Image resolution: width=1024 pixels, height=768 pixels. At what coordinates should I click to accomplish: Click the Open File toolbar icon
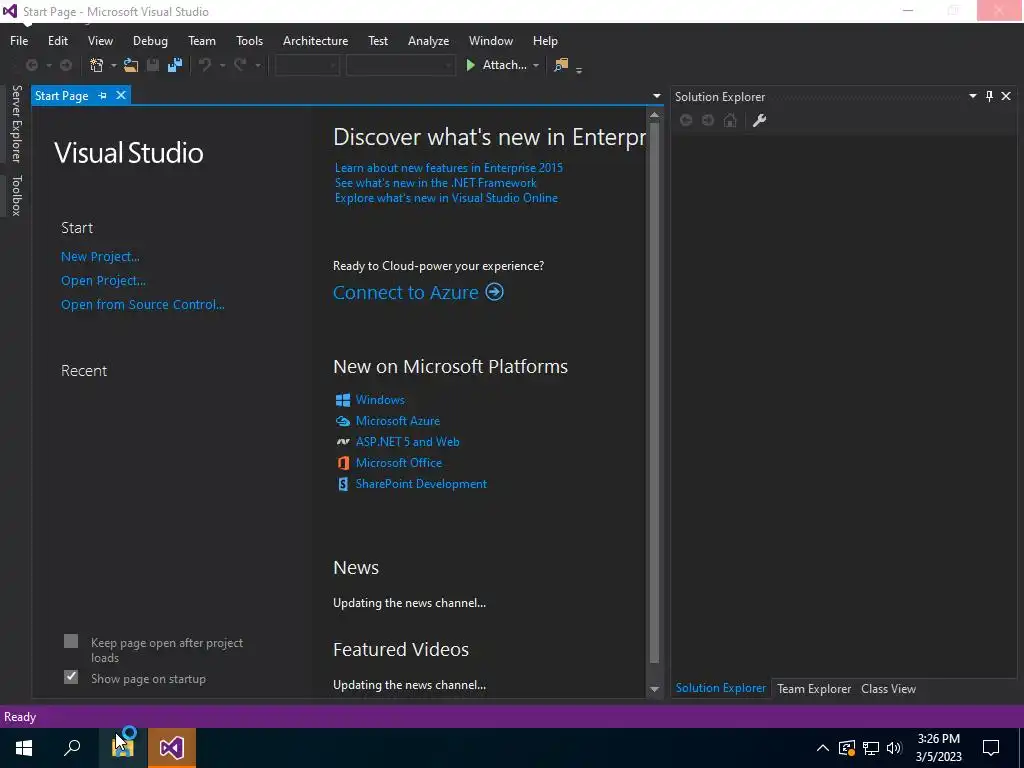point(131,65)
